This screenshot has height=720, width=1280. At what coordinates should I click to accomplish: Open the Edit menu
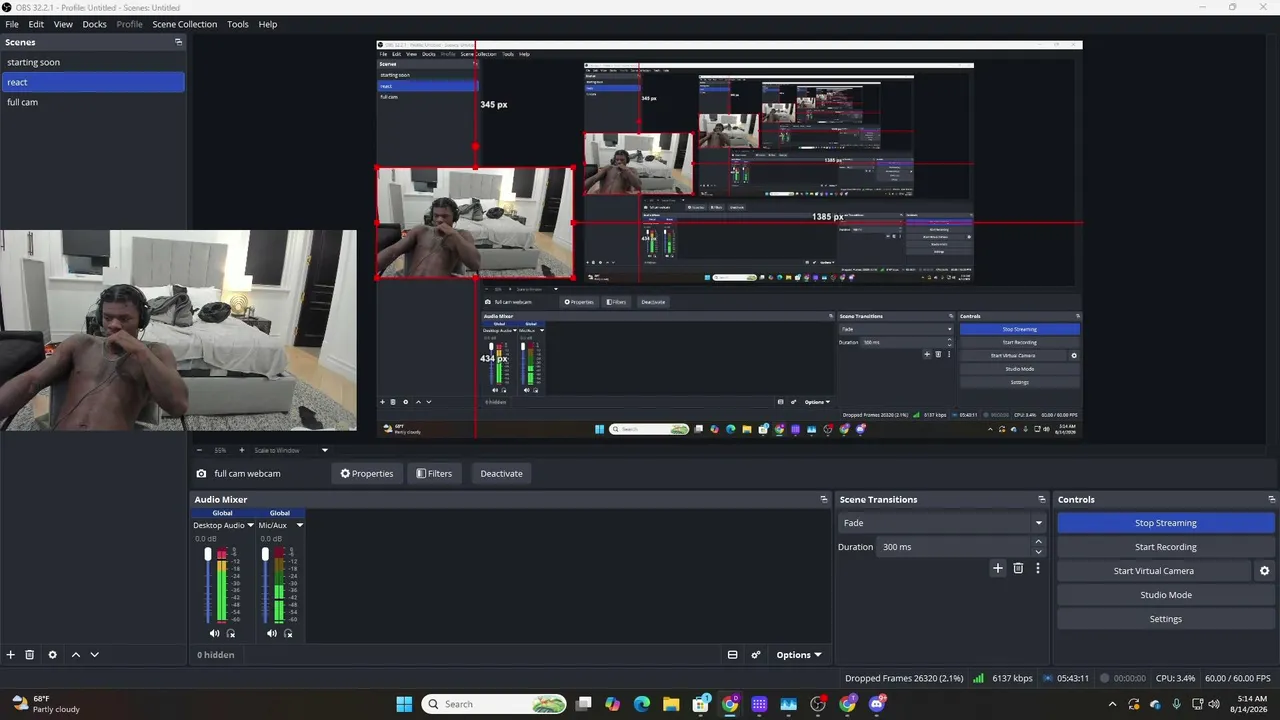point(36,24)
